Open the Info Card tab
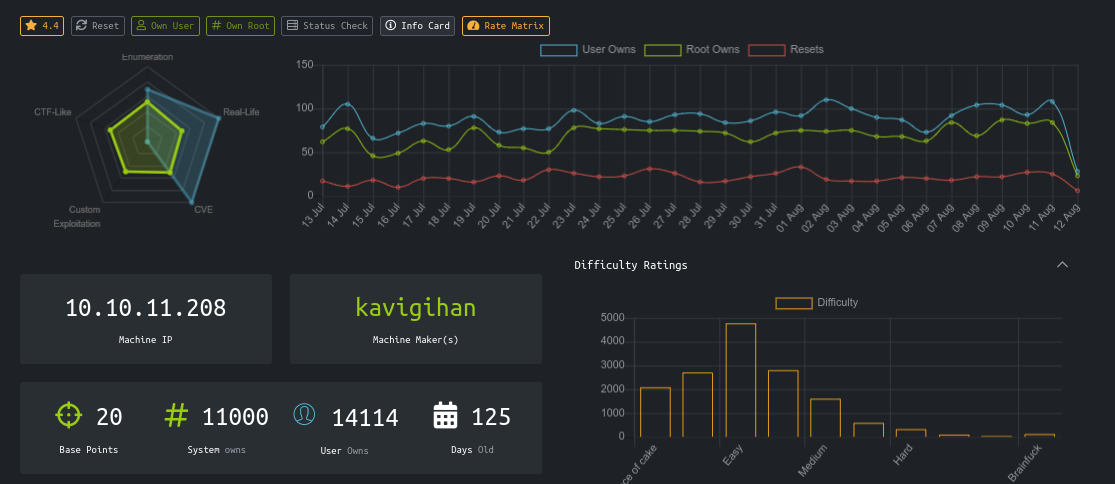This screenshot has width=1115, height=484. click(417, 25)
